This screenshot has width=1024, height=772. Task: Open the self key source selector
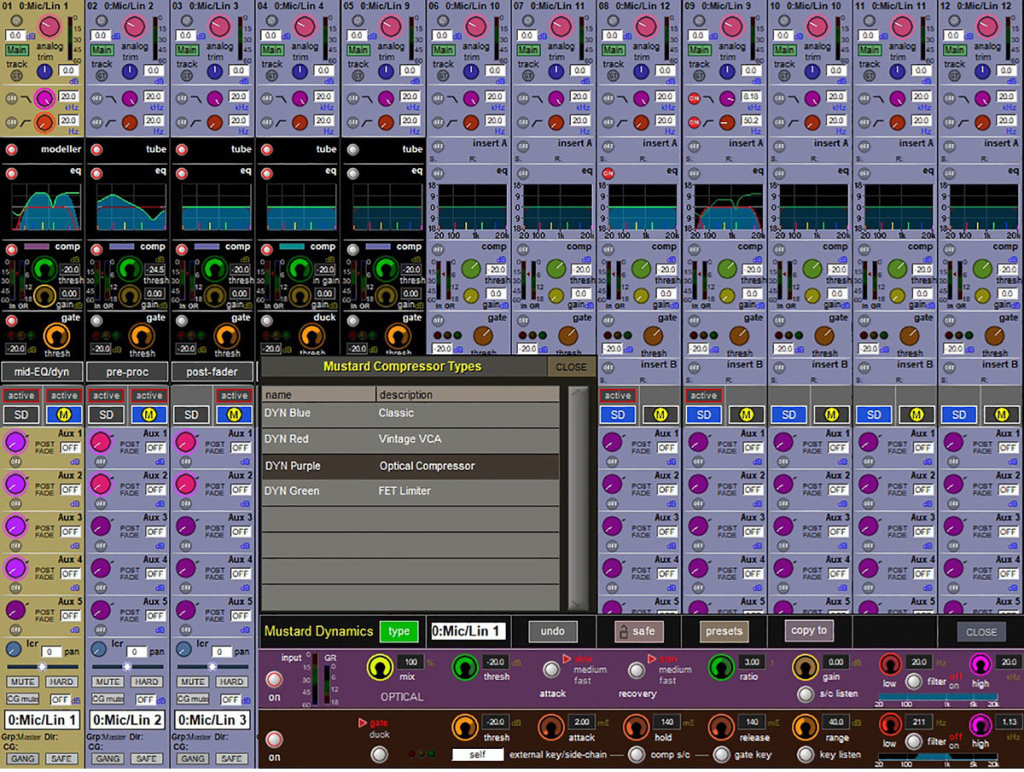pyautogui.click(x=477, y=754)
